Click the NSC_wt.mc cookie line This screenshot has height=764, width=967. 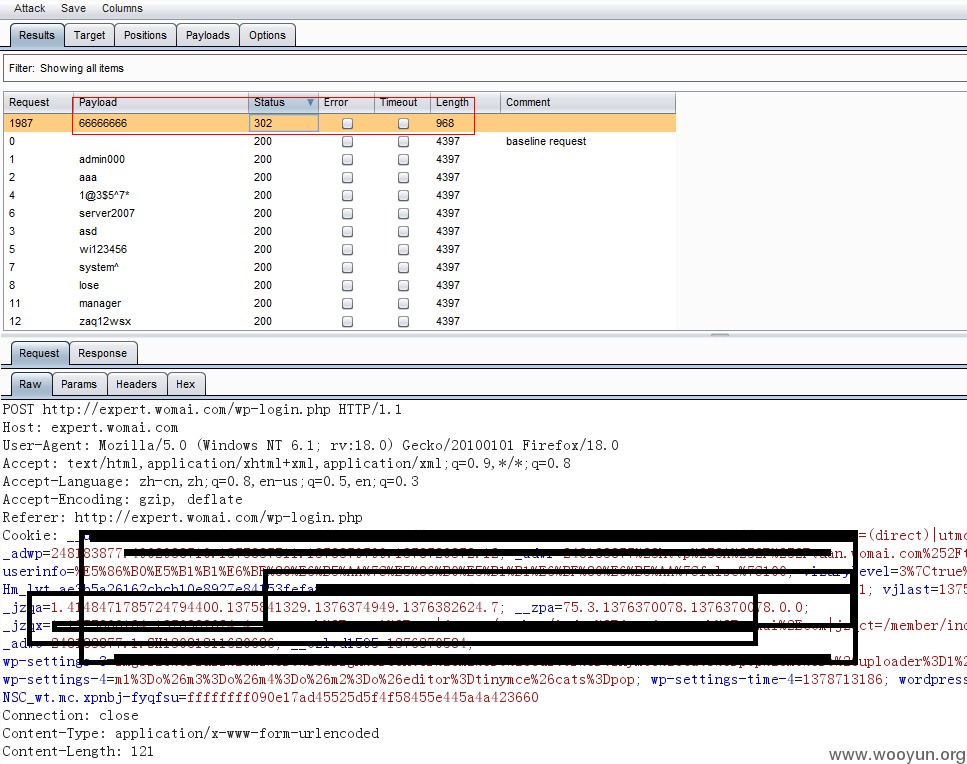[x=270, y=697]
